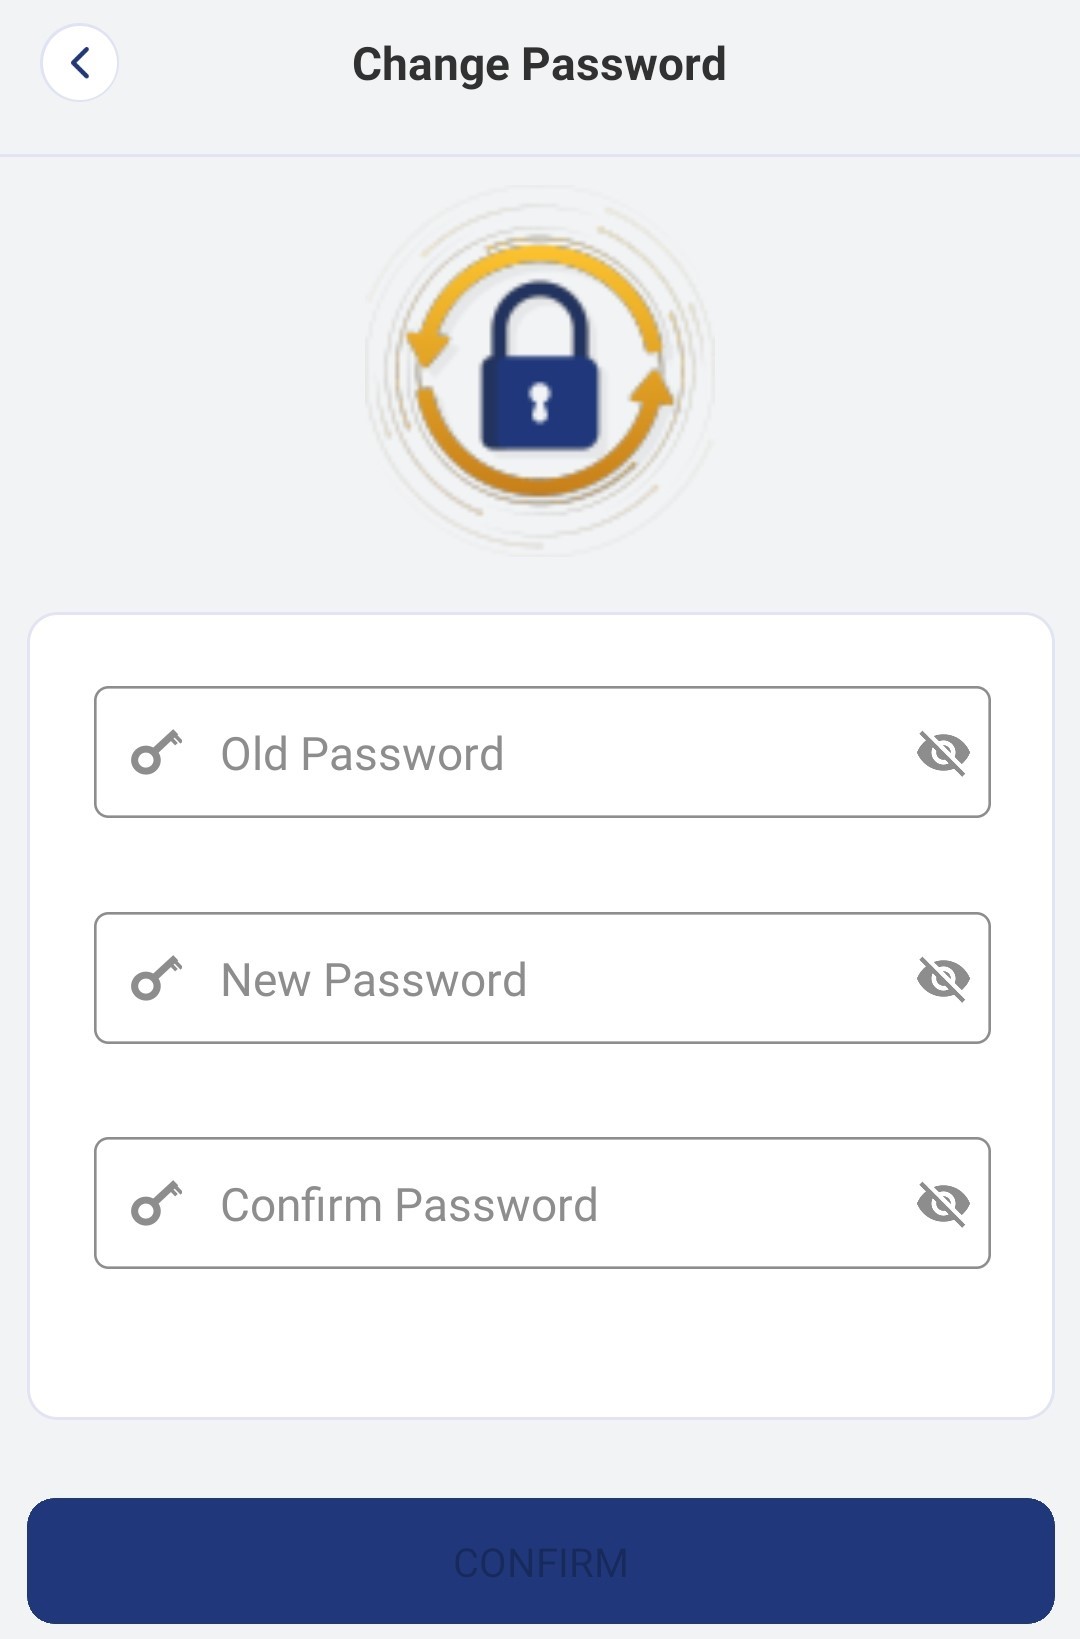1080x1639 pixels.
Task: Click the "Change Password" header title
Action: 539,65
